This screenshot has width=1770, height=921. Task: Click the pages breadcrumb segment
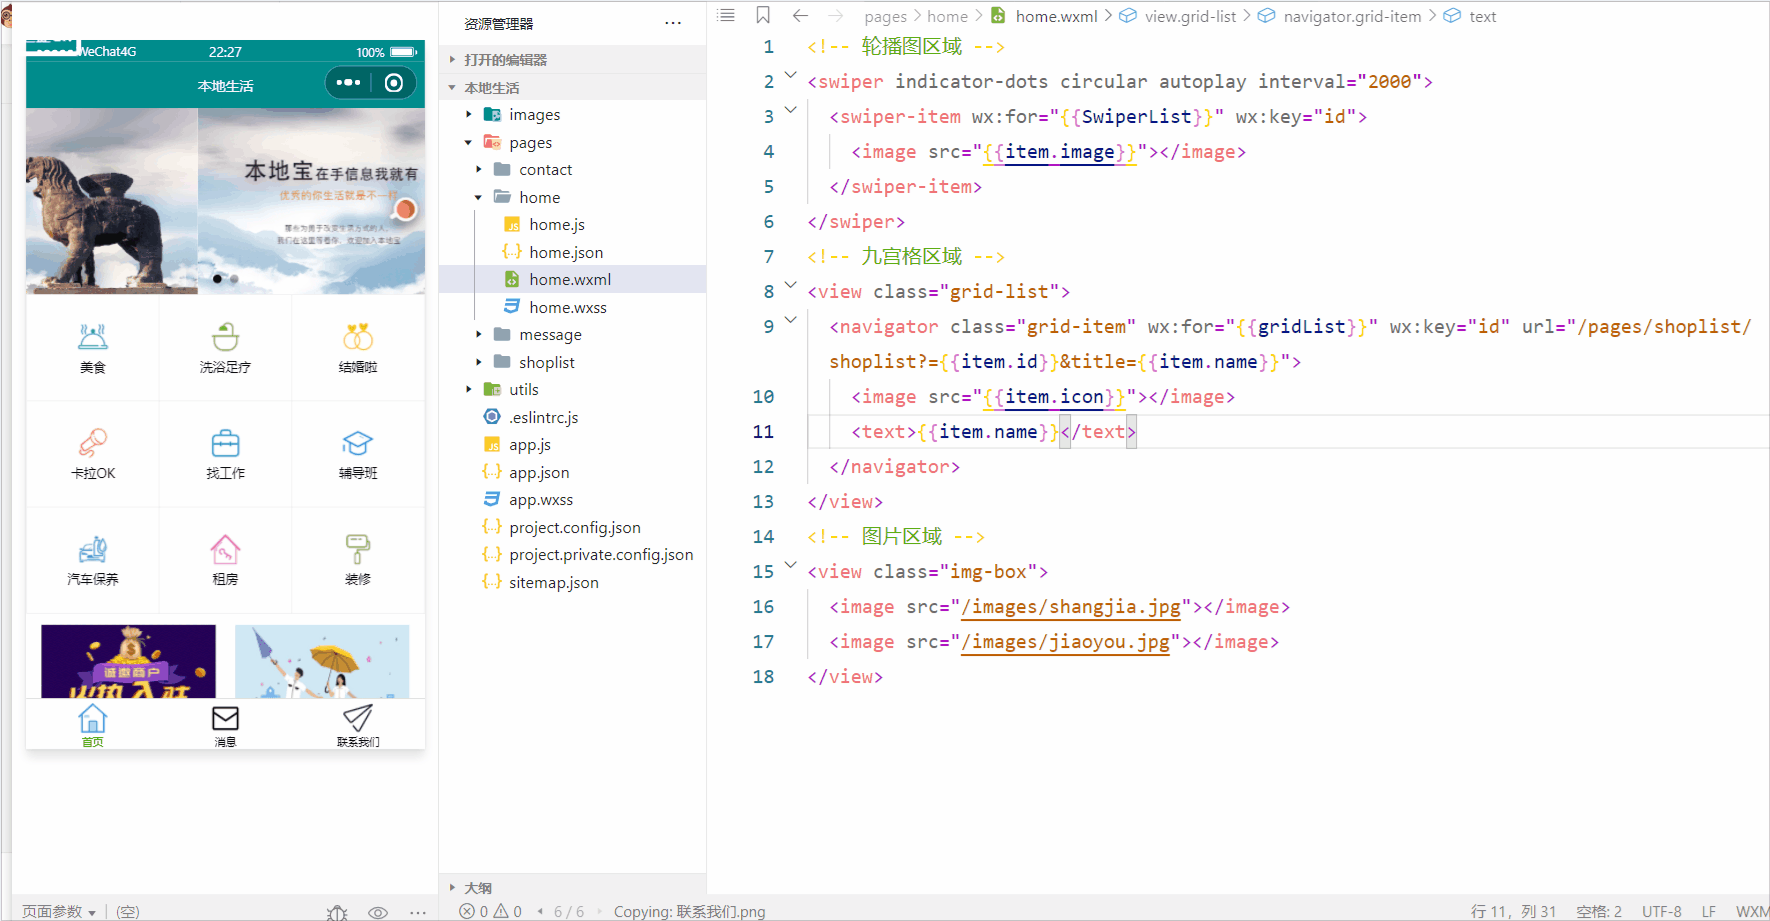885,16
